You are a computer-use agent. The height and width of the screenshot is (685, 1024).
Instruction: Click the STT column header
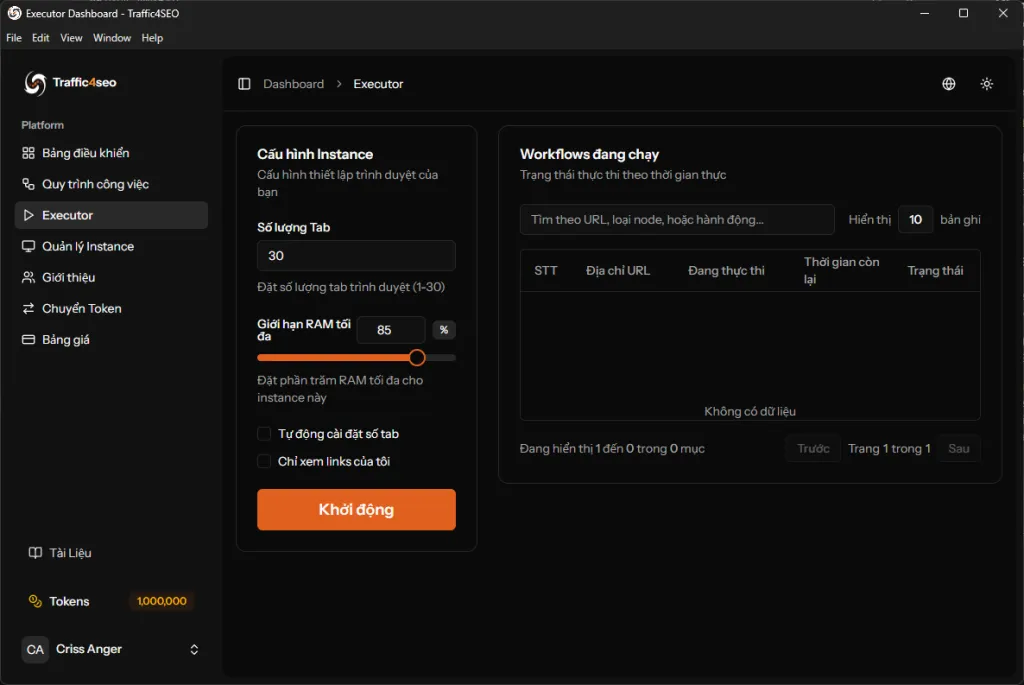(x=546, y=270)
